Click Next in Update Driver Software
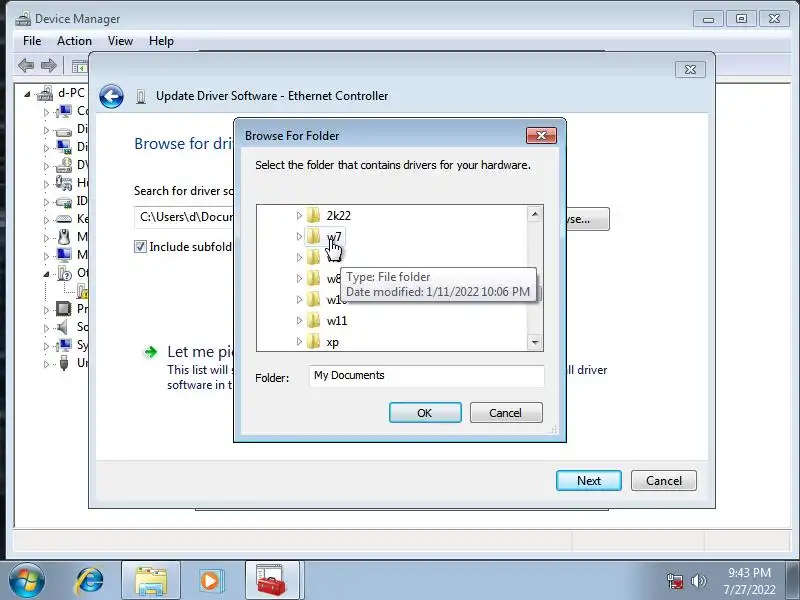Viewport: 800px width, 600px height. [x=589, y=481]
